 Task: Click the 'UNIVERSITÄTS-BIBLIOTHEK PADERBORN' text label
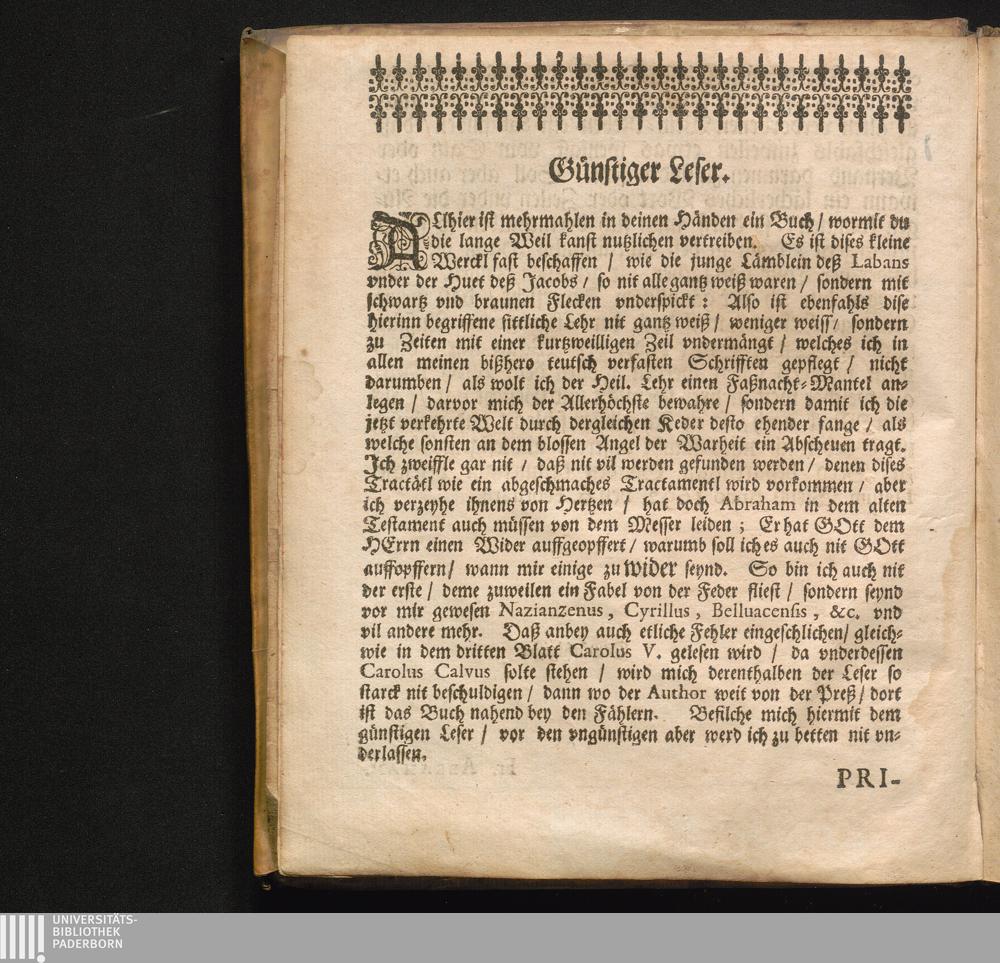[x=94, y=932]
